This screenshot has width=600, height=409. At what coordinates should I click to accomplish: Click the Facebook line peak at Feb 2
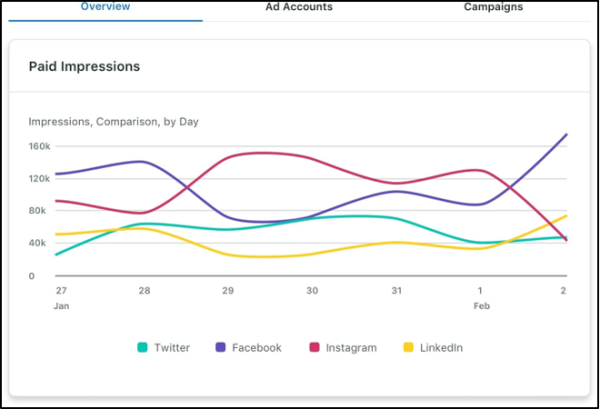click(566, 134)
